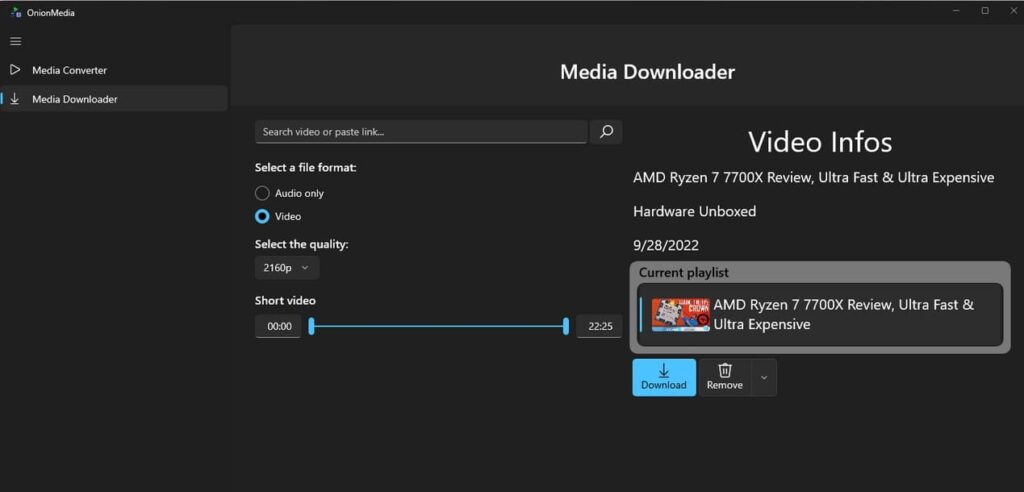This screenshot has width=1024, height=492.
Task: Click the left handle of trim slider
Action: (311, 326)
